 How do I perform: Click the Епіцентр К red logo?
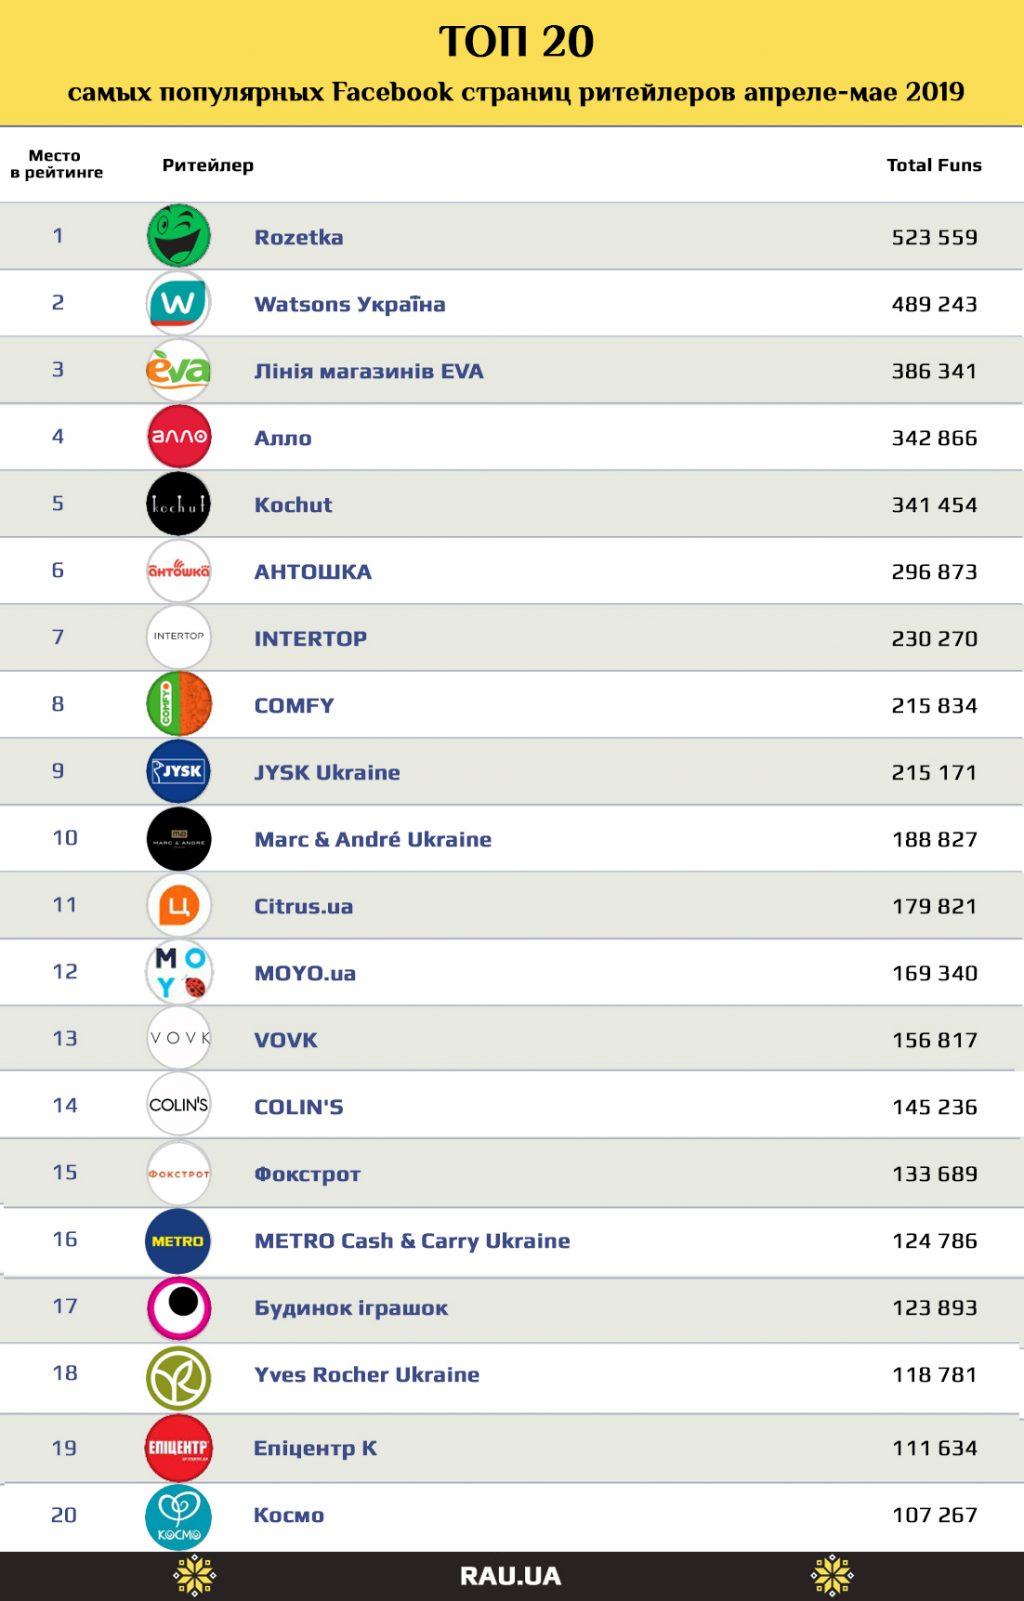[x=179, y=1448]
